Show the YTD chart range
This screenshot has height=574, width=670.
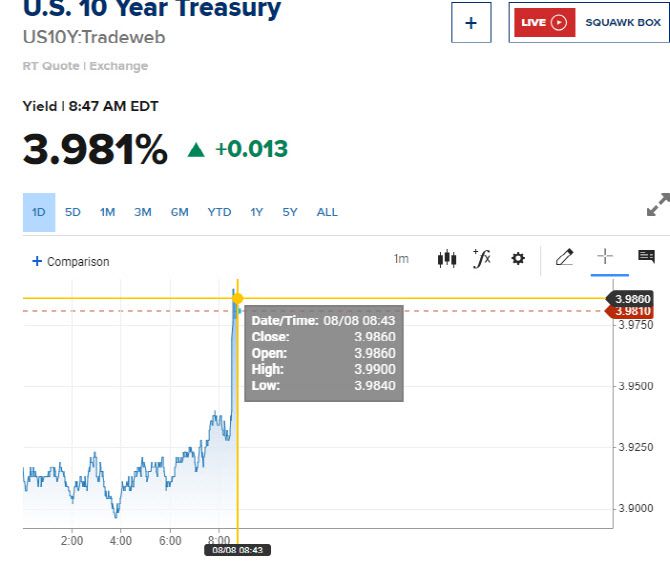219,212
